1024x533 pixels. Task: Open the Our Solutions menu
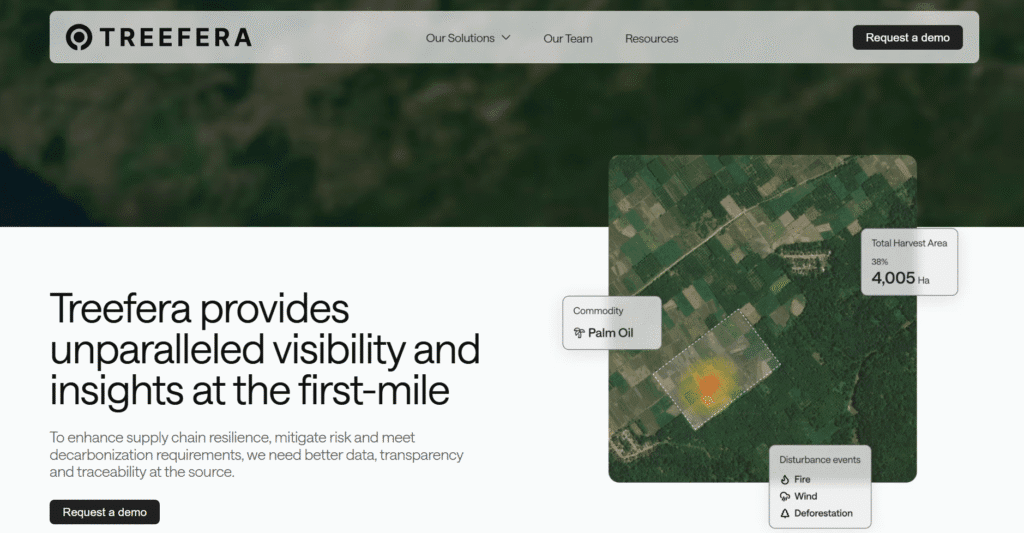point(468,38)
